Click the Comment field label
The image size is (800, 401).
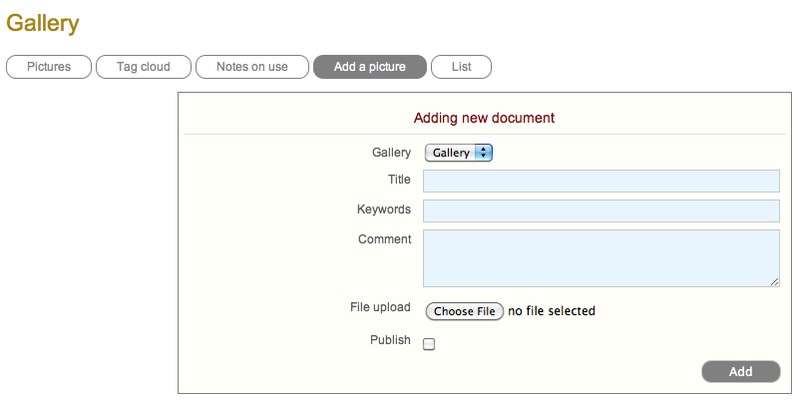(385, 240)
